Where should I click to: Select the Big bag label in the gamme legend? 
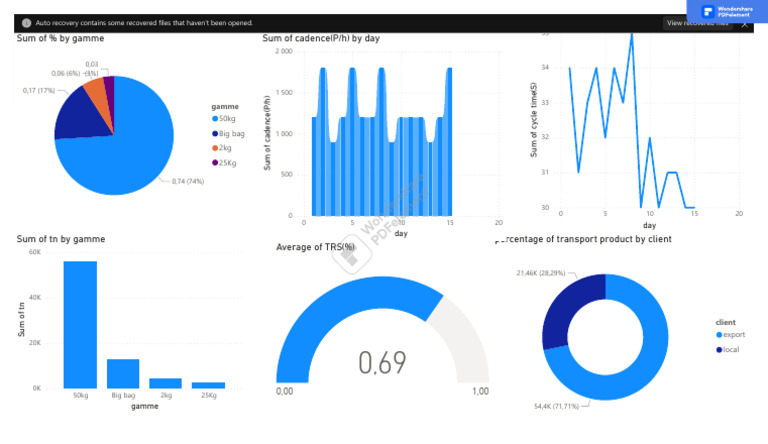point(232,133)
